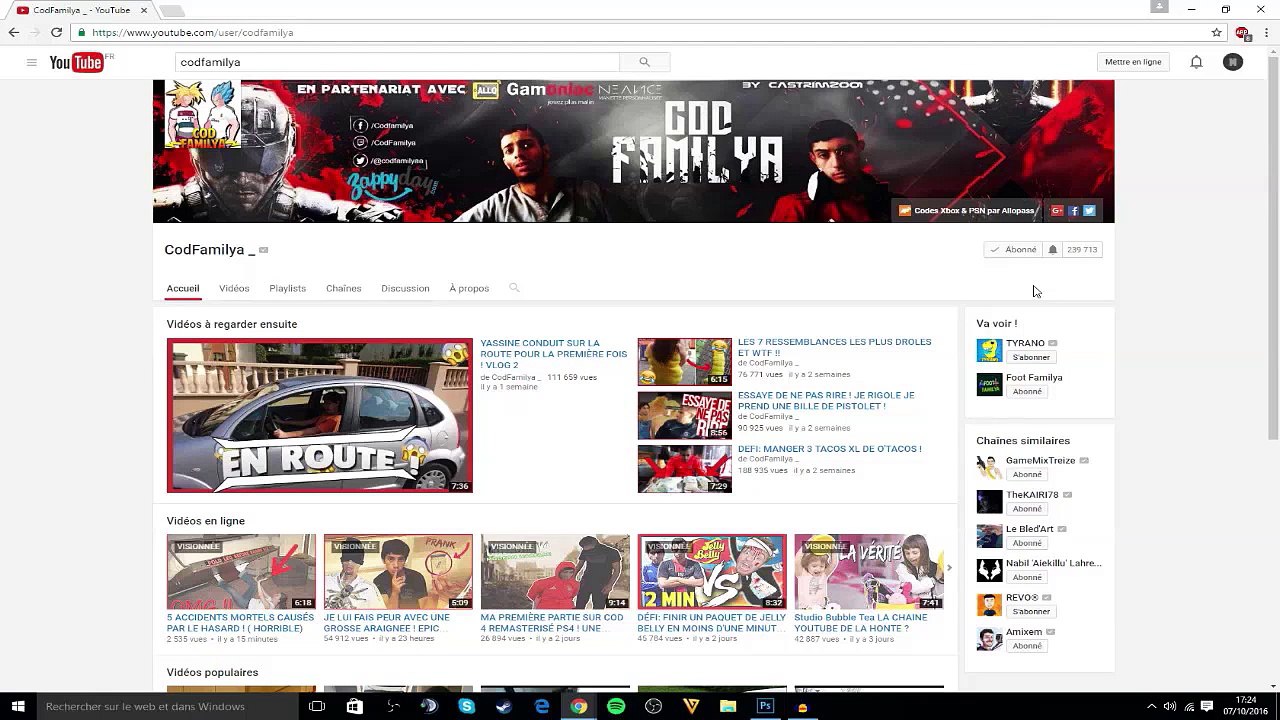Open 5 ACCIDENTS MORTELS video thumbnail

[x=241, y=571]
